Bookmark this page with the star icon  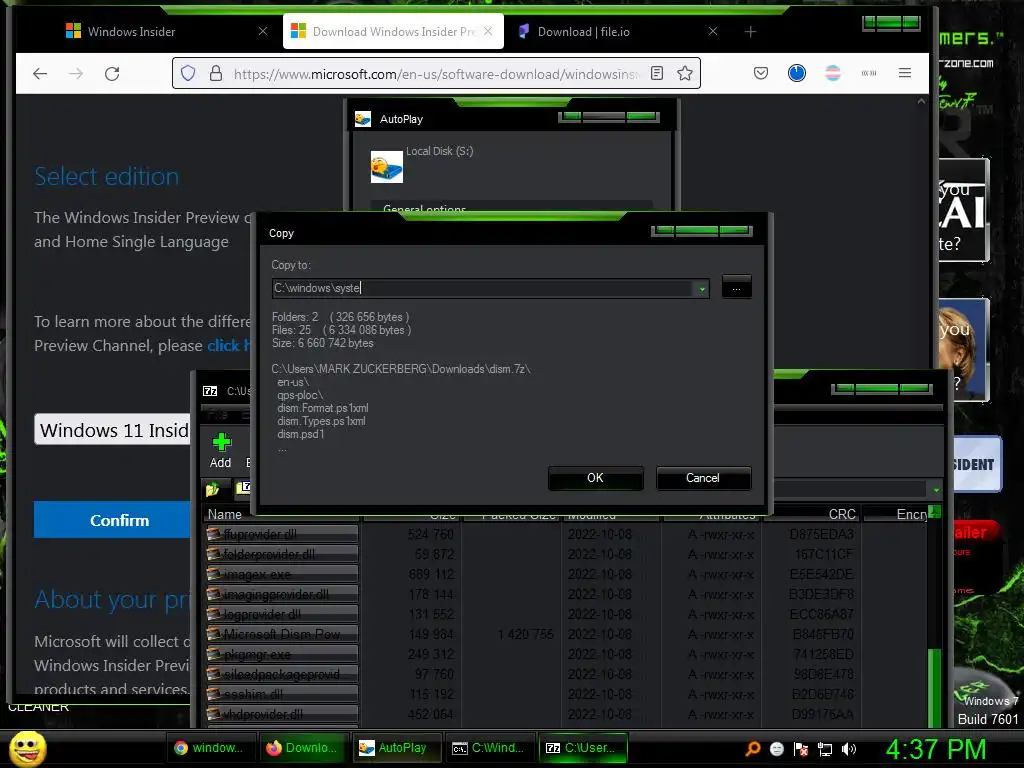[x=685, y=73]
